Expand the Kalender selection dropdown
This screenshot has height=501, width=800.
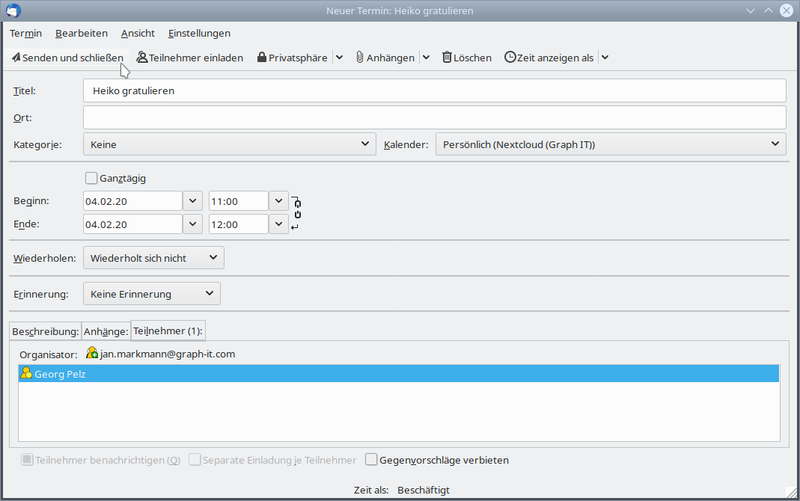[610, 145]
